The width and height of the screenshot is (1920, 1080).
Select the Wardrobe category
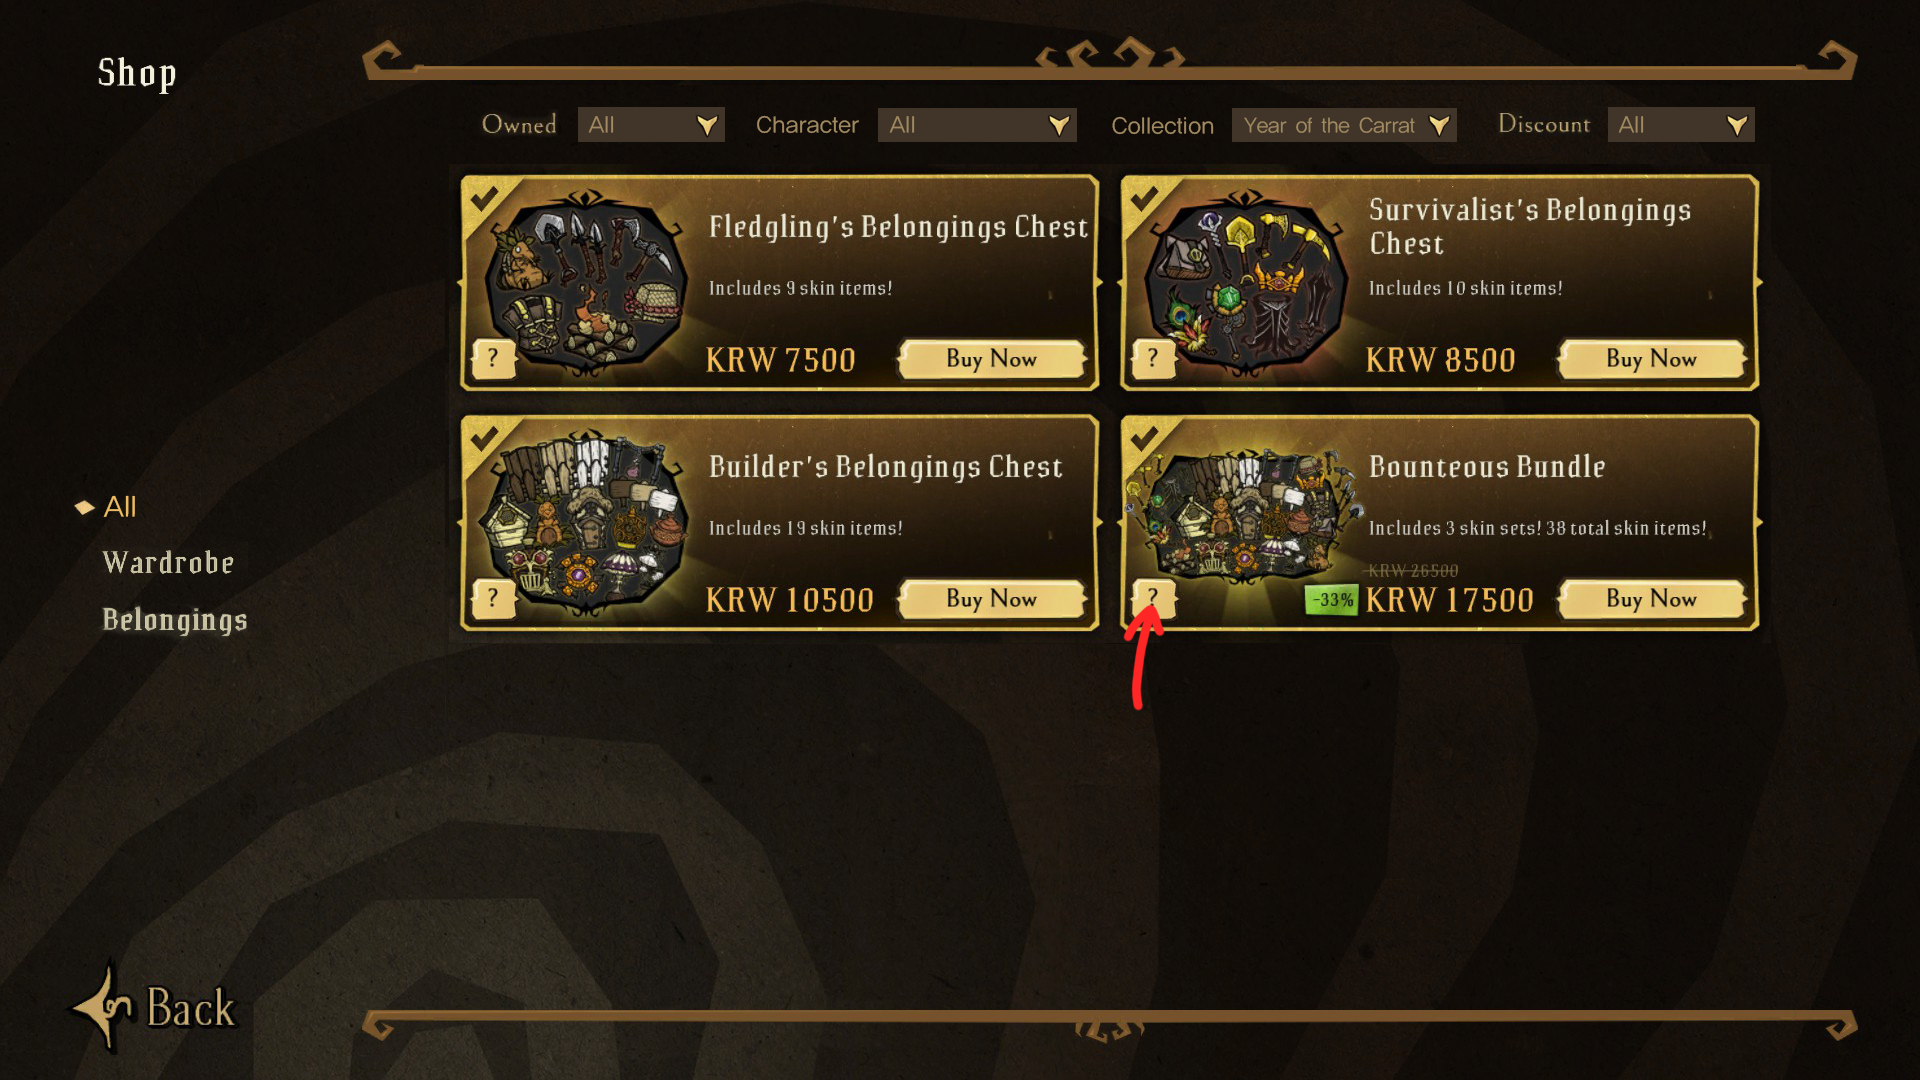[x=168, y=563]
